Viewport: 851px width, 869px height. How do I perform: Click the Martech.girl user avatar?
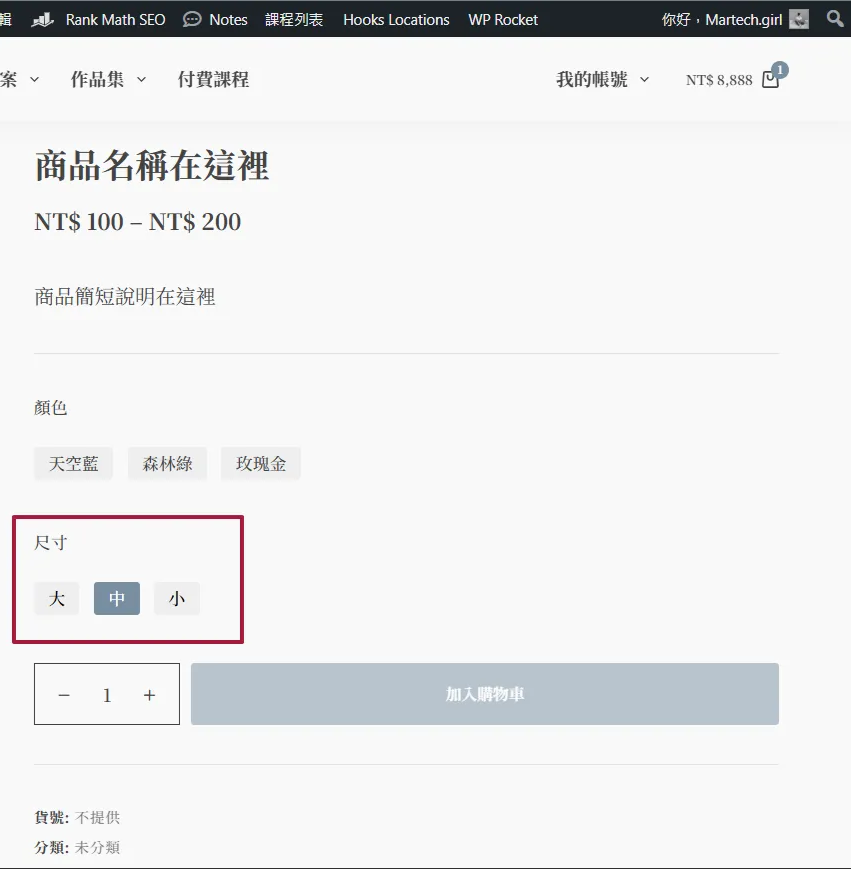point(799,19)
